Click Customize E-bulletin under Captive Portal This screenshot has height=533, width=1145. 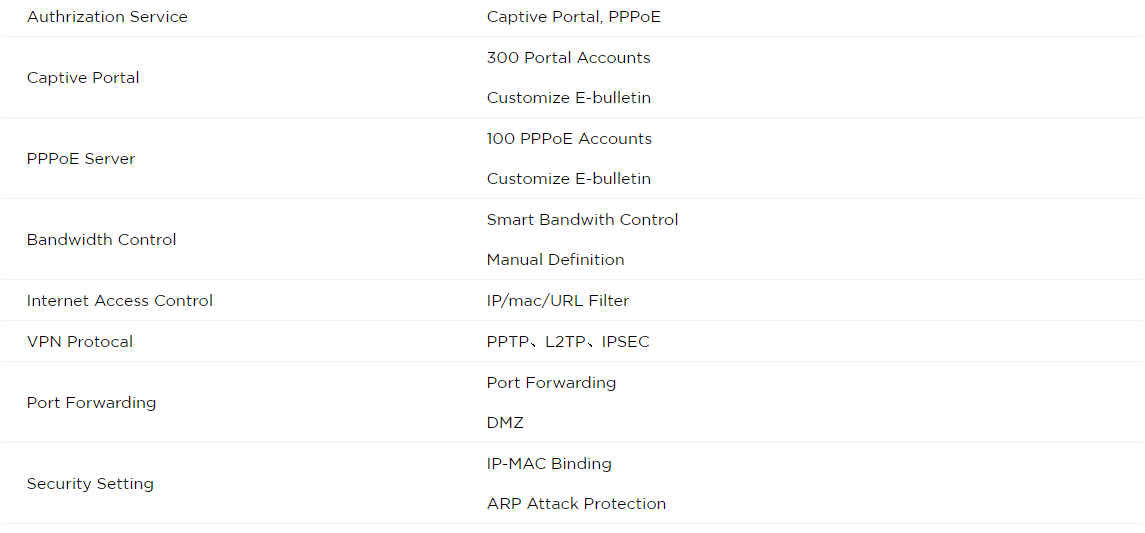coord(568,98)
